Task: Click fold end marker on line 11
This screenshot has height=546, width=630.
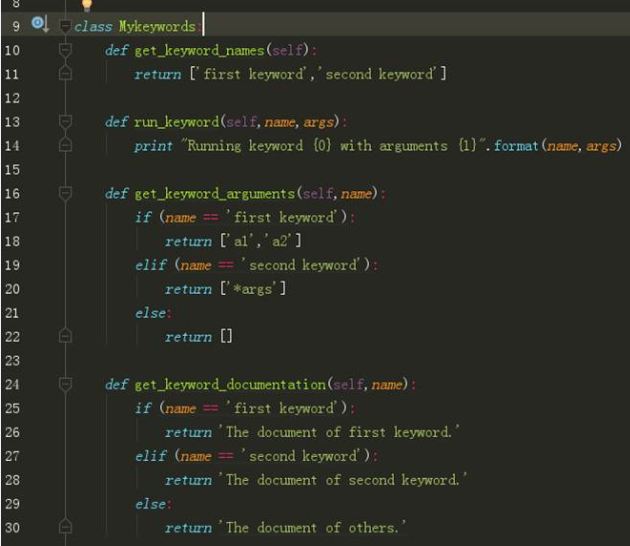Action: tap(65, 74)
